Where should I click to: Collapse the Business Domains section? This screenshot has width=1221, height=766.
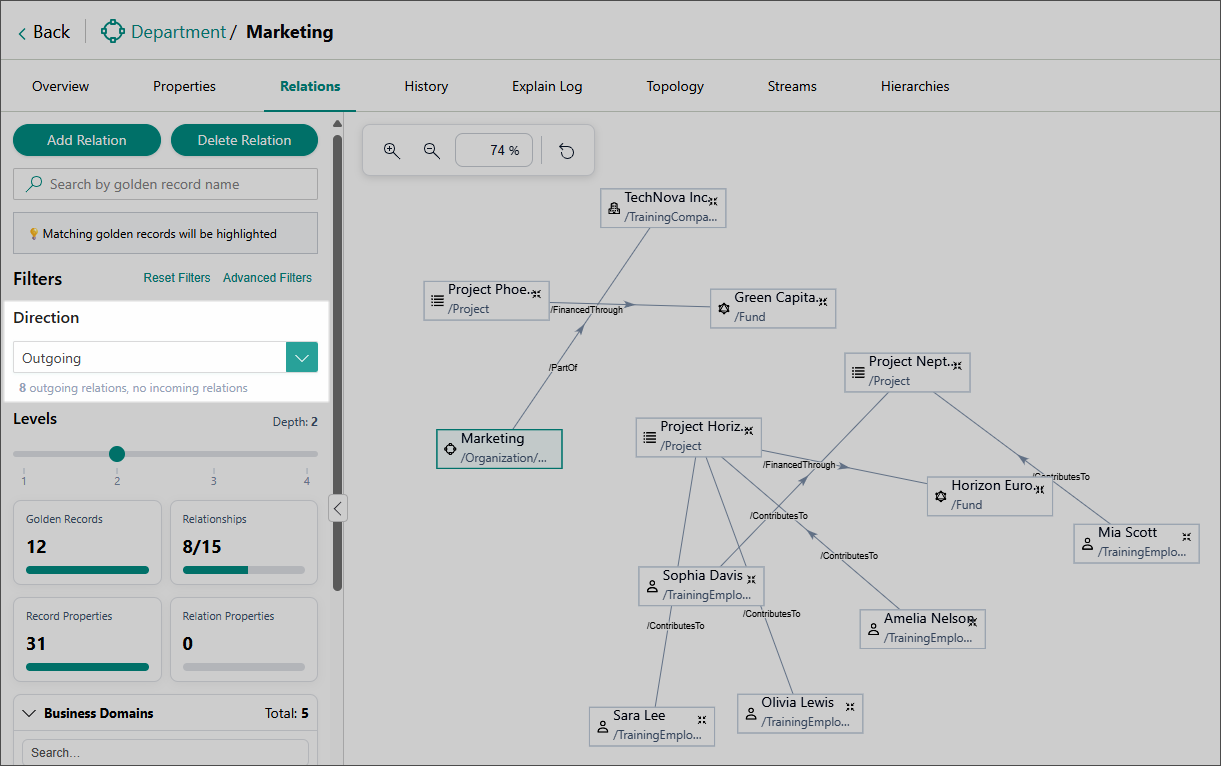click(29, 714)
